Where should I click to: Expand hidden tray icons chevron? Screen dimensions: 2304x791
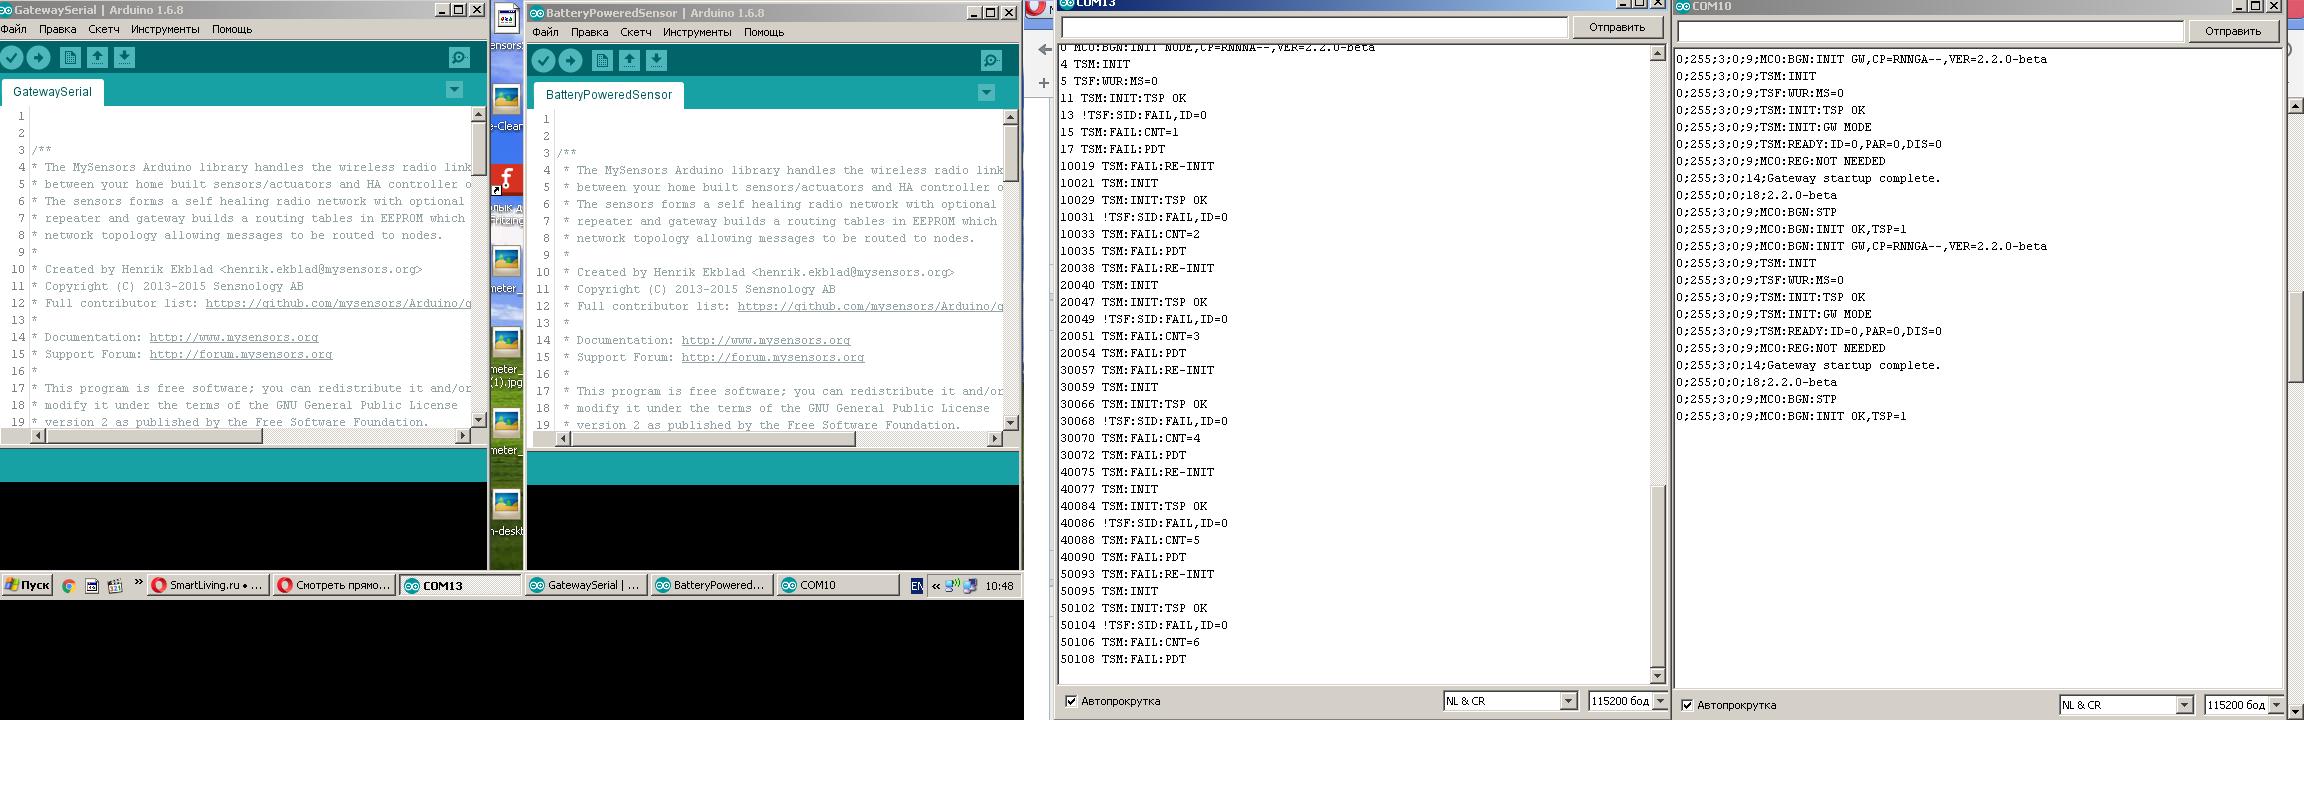click(x=936, y=586)
